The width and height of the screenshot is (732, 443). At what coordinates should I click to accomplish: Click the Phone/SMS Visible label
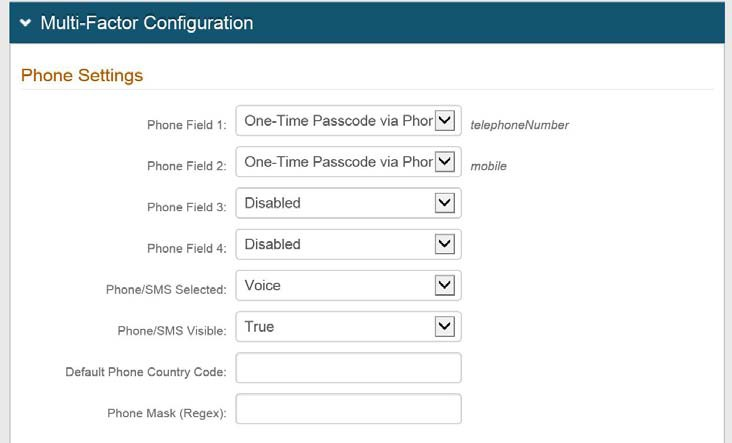[170, 331]
